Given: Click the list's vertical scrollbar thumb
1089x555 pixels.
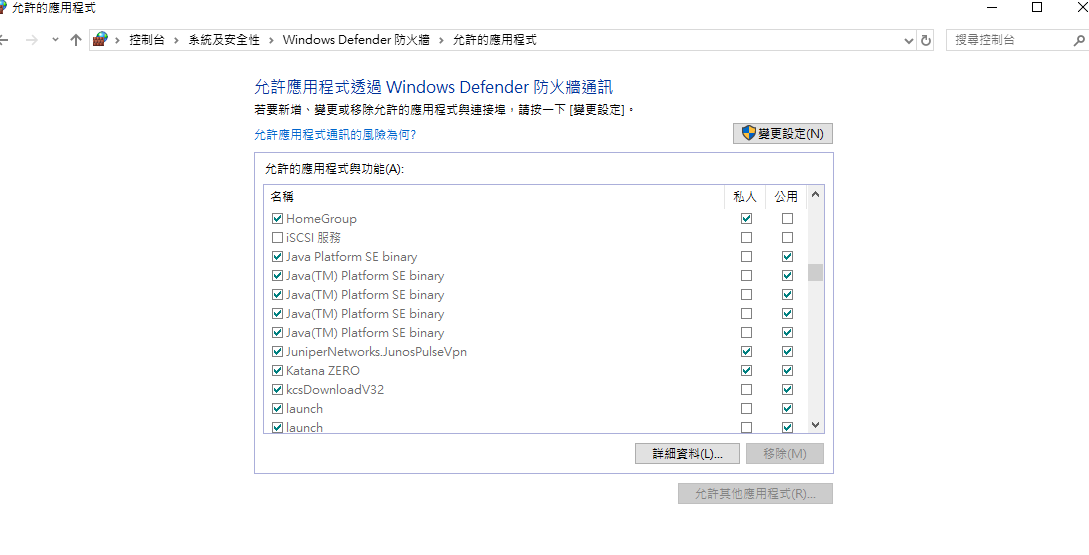Looking at the screenshot, I should (x=815, y=272).
